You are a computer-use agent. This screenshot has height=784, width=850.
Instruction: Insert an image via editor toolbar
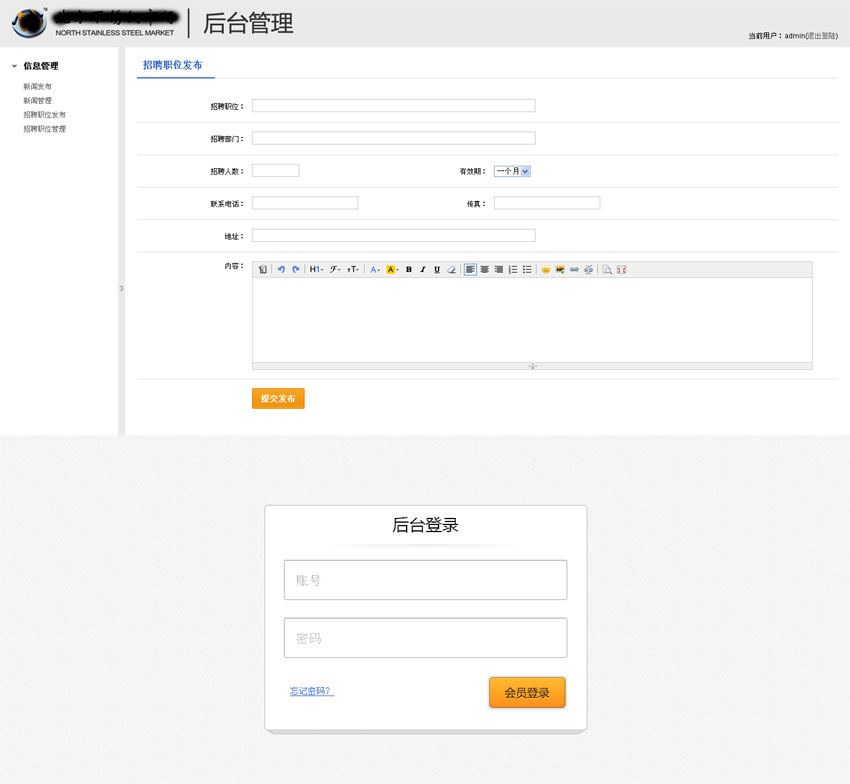pyautogui.click(x=560, y=269)
